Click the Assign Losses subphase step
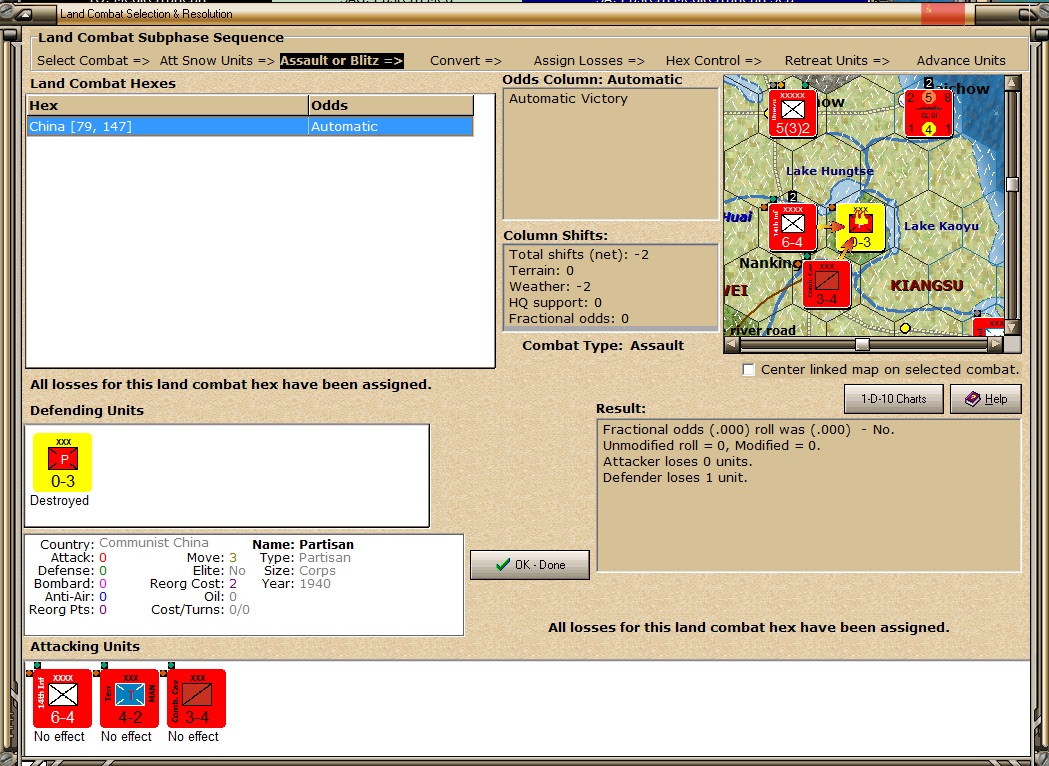1049x766 pixels. (x=589, y=61)
